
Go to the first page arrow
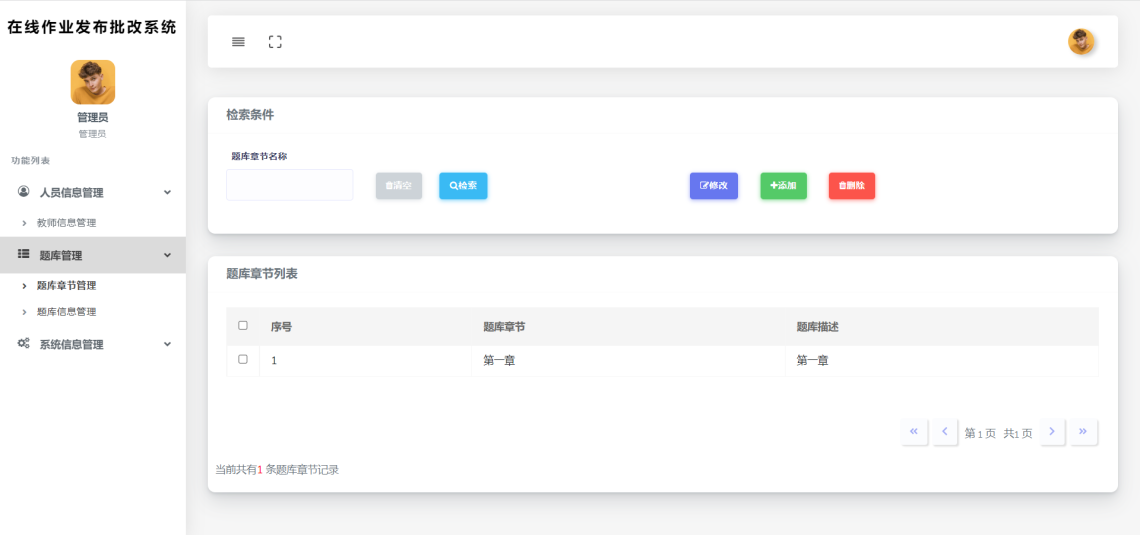tap(914, 432)
